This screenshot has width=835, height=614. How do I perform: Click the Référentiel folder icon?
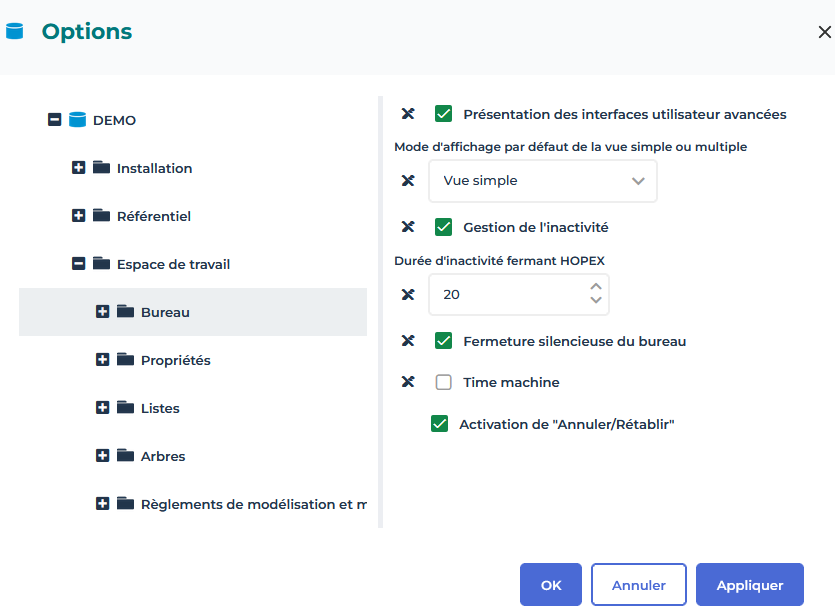point(101,216)
